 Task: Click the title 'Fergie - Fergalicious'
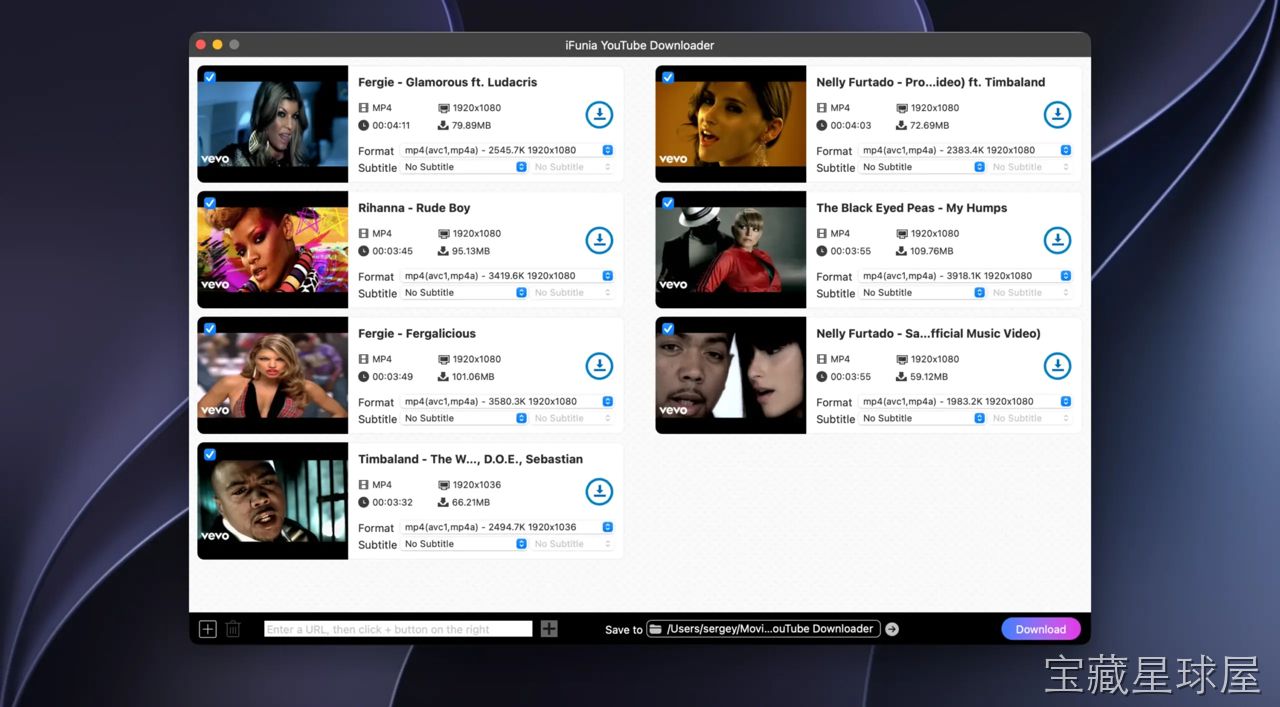417,333
